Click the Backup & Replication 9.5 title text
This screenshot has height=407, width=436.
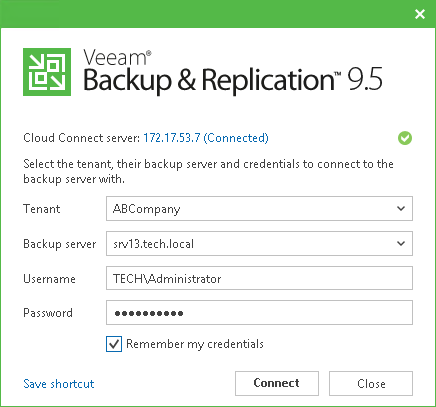tap(233, 80)
